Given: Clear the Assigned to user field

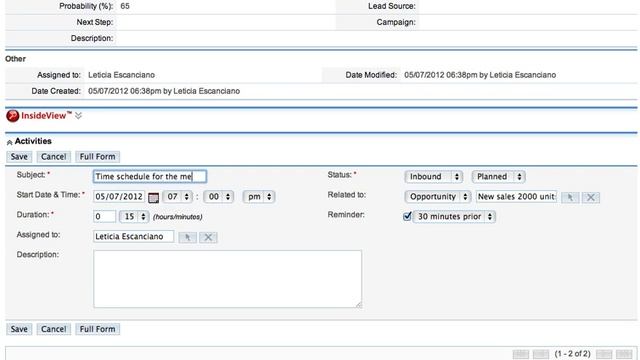Looking at the screenshot, I should [208, 237].
